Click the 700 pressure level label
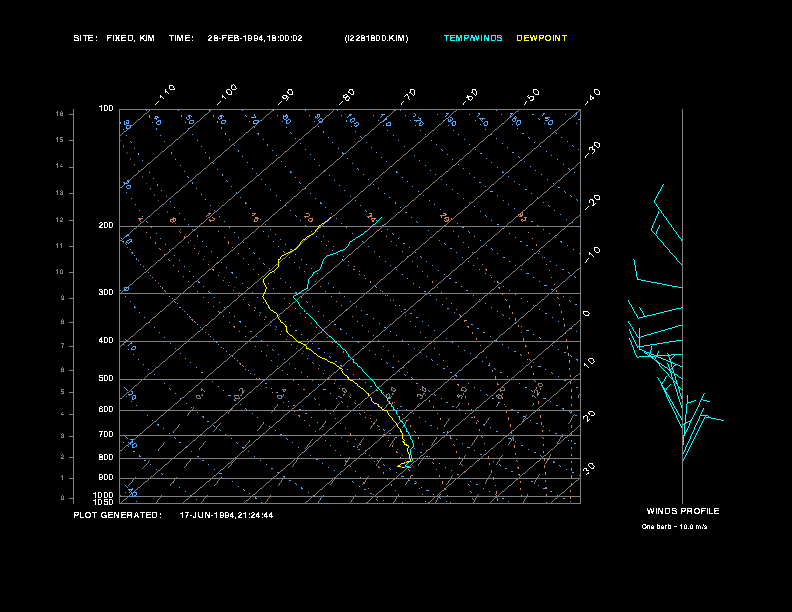Image resolution: width=792 pixels, height=612 pixels. click(106, 435)
